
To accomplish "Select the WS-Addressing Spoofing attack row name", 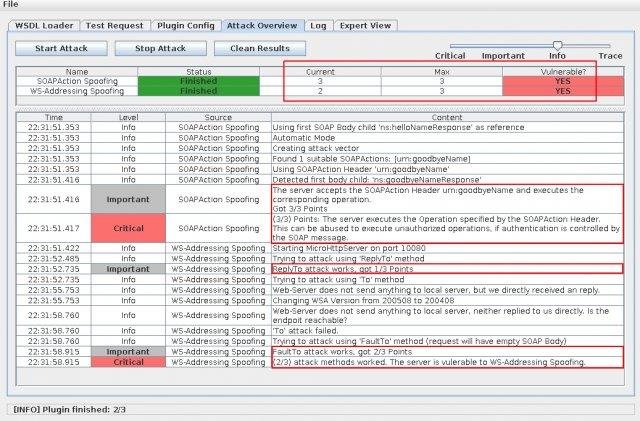I will pyautogui.click(x=77, y=91).
